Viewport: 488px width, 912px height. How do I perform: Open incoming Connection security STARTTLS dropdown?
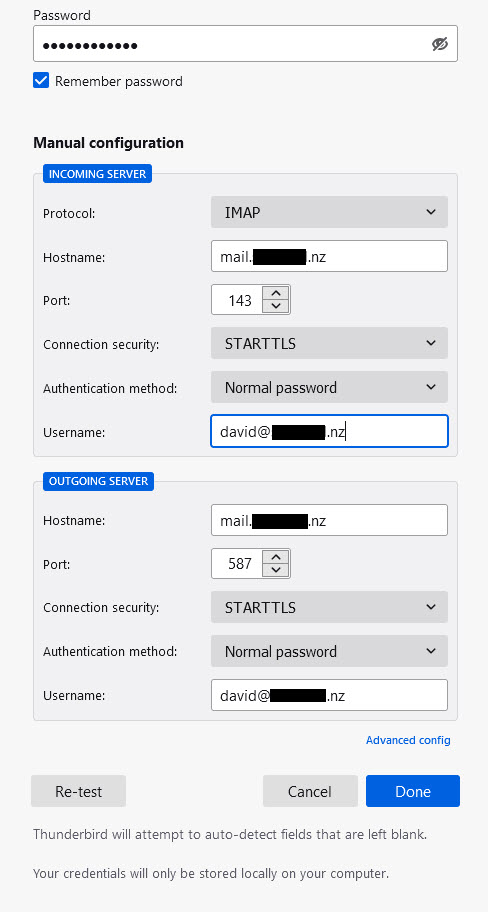[x=329, y=343]
